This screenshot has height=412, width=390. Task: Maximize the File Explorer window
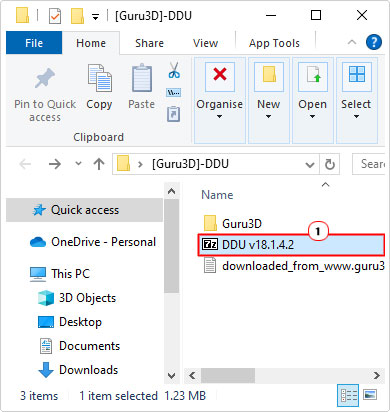(316, 15)
